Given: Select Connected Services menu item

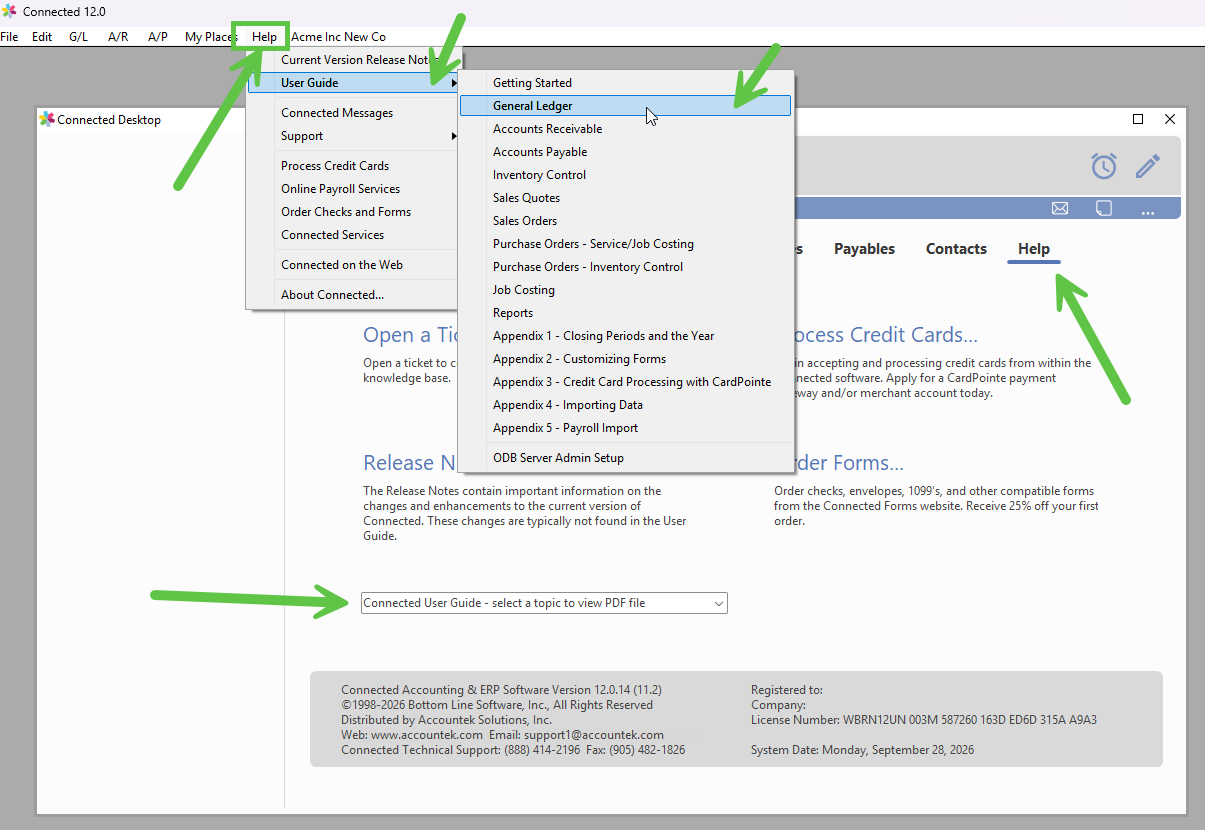Looking at the screenshot, I should (352, 235).
